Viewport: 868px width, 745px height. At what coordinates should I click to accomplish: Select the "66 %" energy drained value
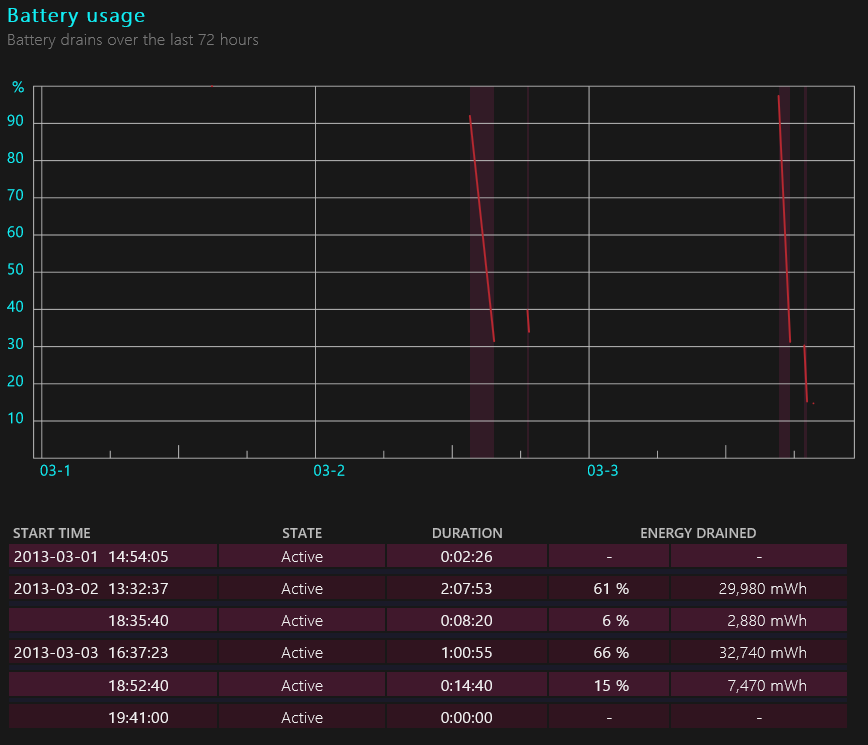611,653
